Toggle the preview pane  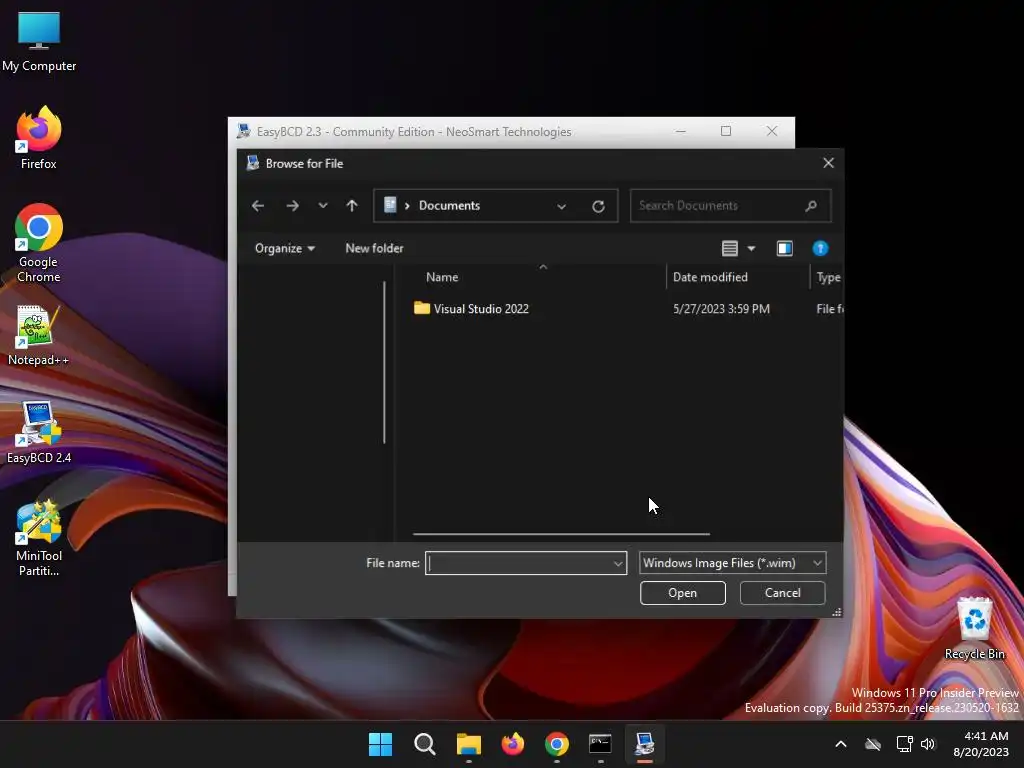[x=784, y=248]
